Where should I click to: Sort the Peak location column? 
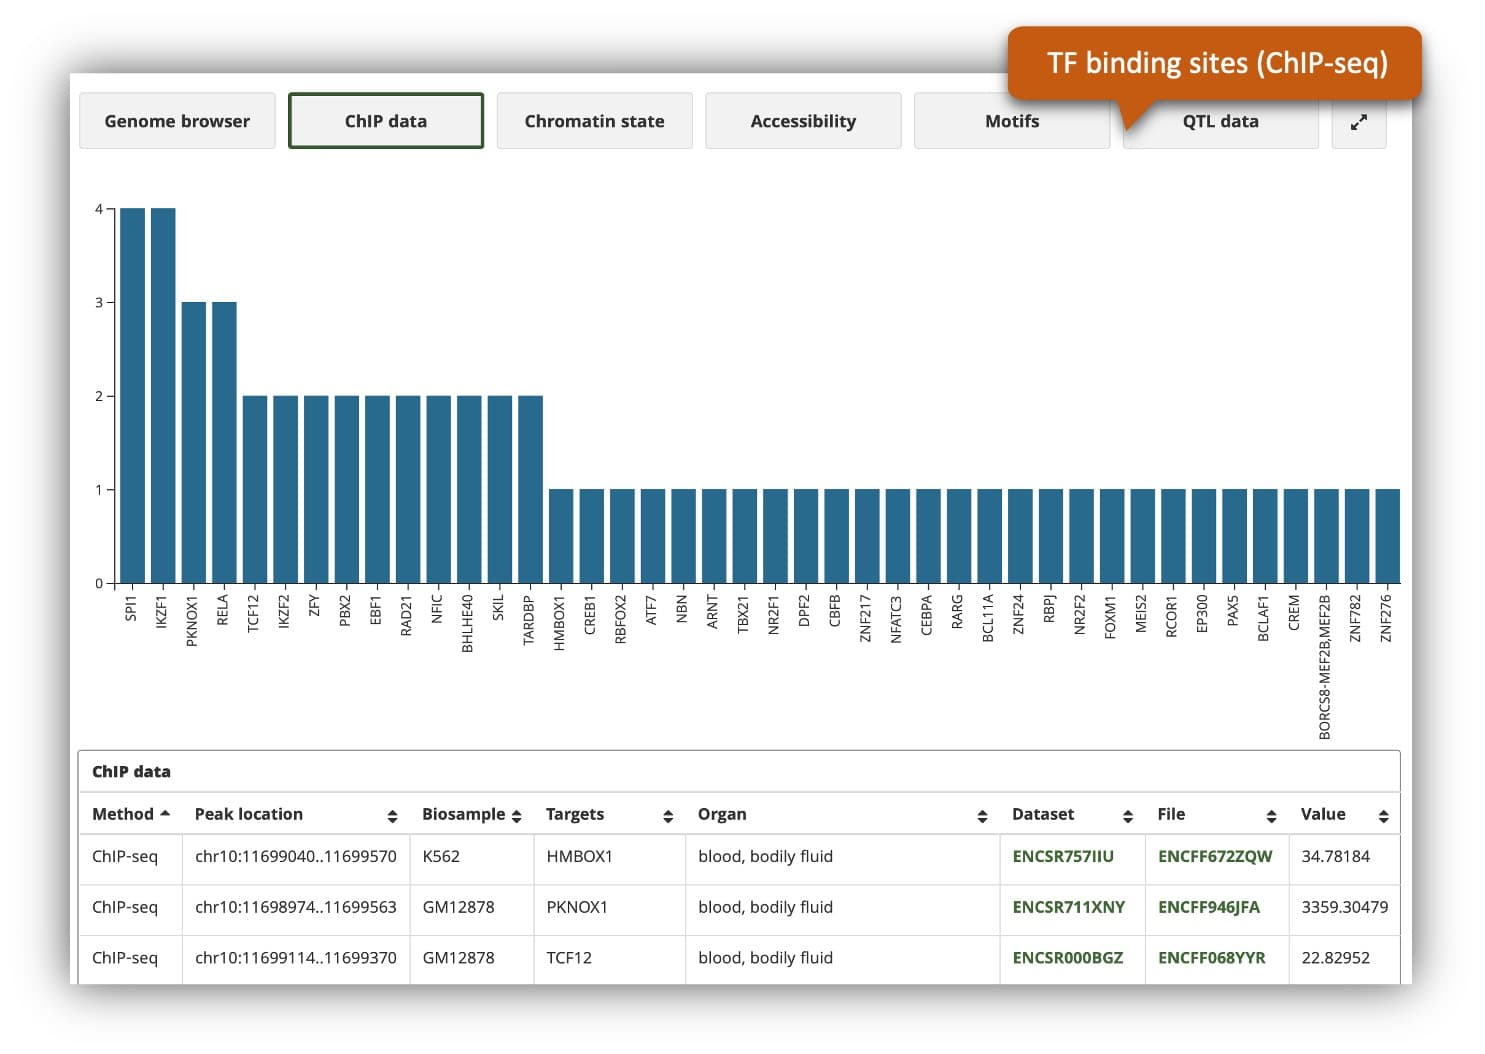[x=392, y=816]
